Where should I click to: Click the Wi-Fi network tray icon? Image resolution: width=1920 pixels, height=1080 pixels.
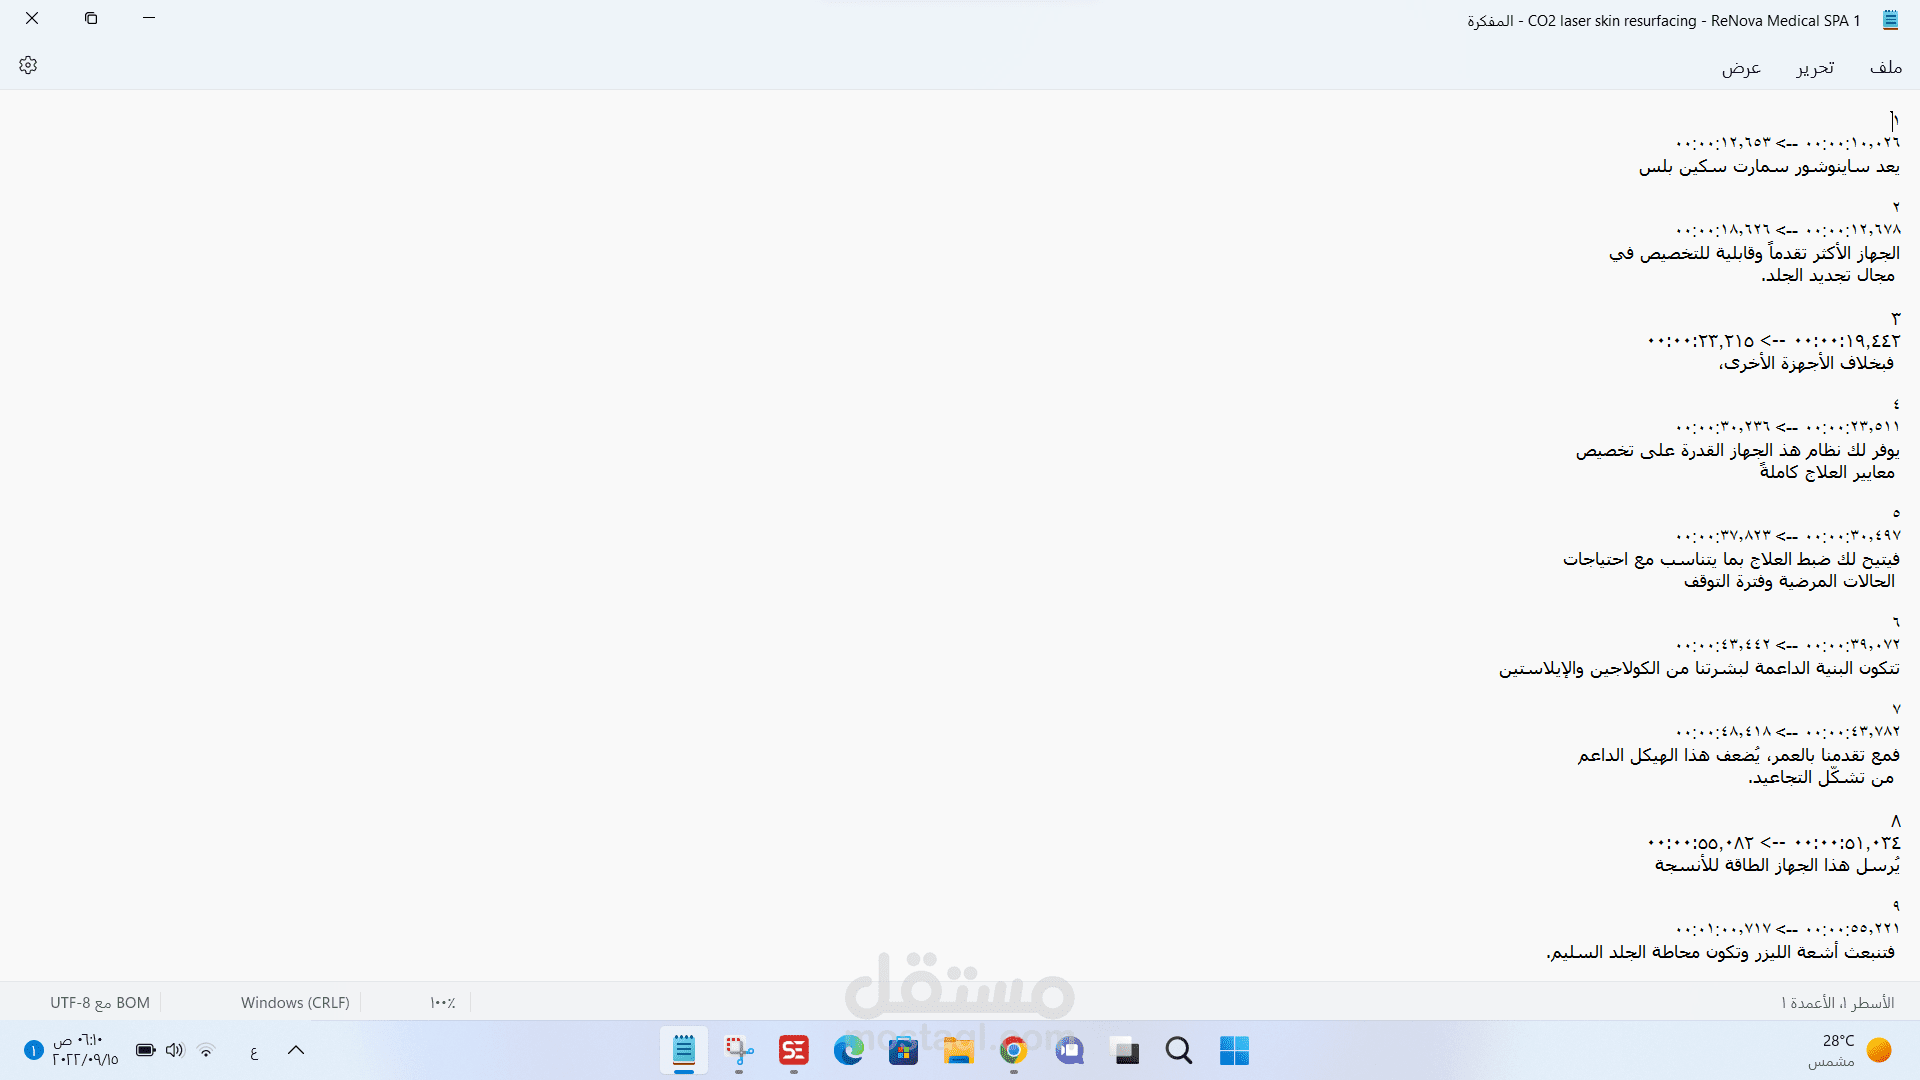pos(206,1050)
